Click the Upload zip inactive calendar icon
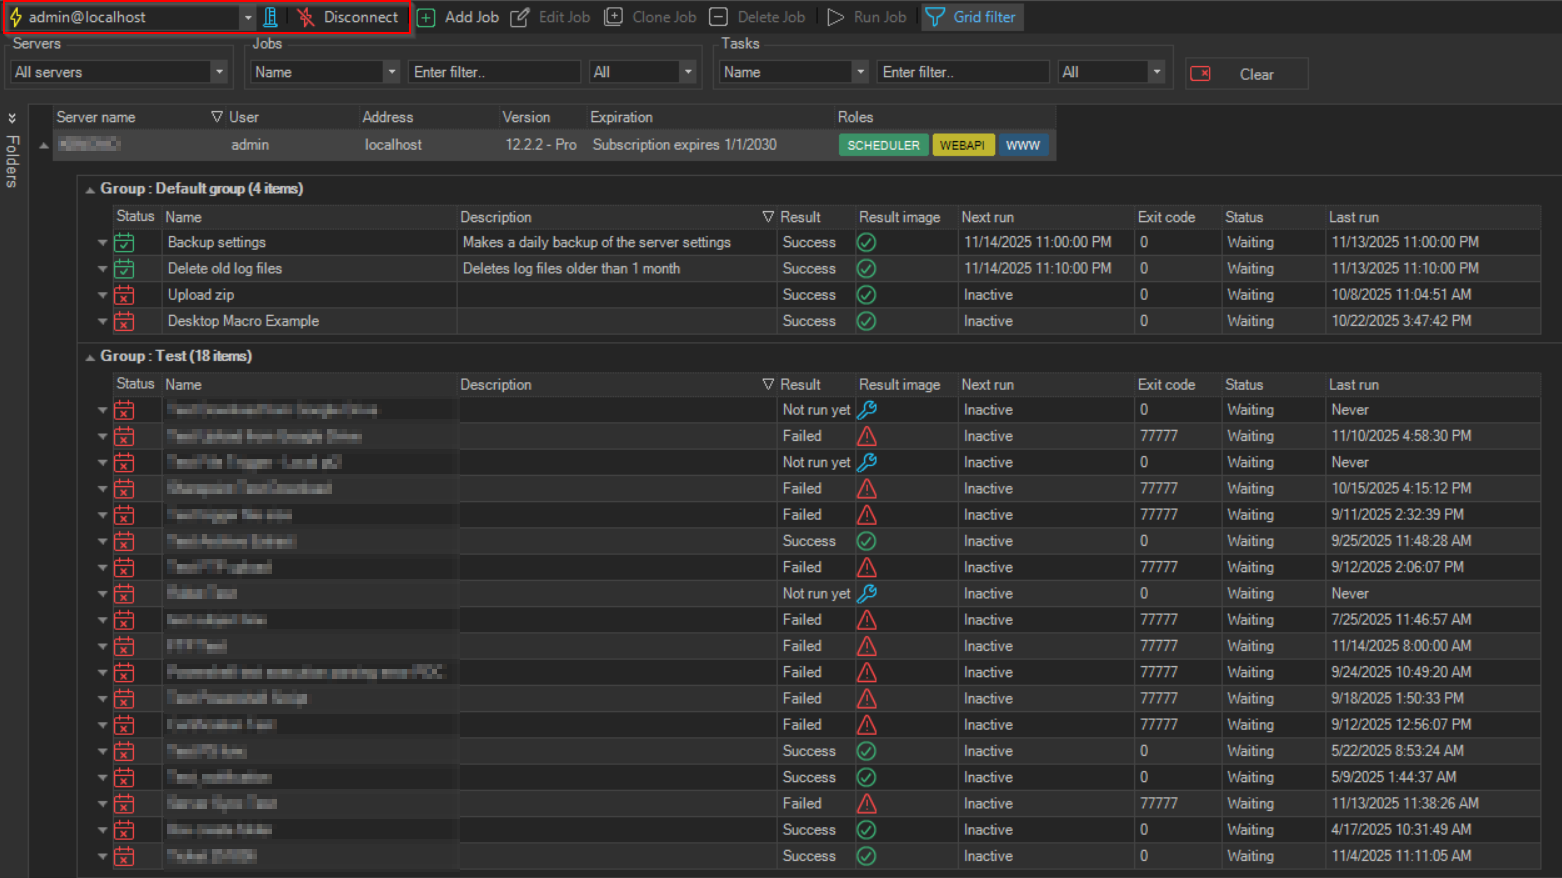Viewport: 1562px width, 878px height. tap(124, 295)
